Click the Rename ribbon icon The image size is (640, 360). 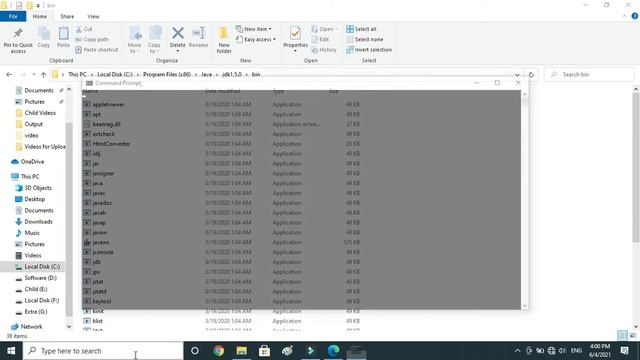click(198, 38)
